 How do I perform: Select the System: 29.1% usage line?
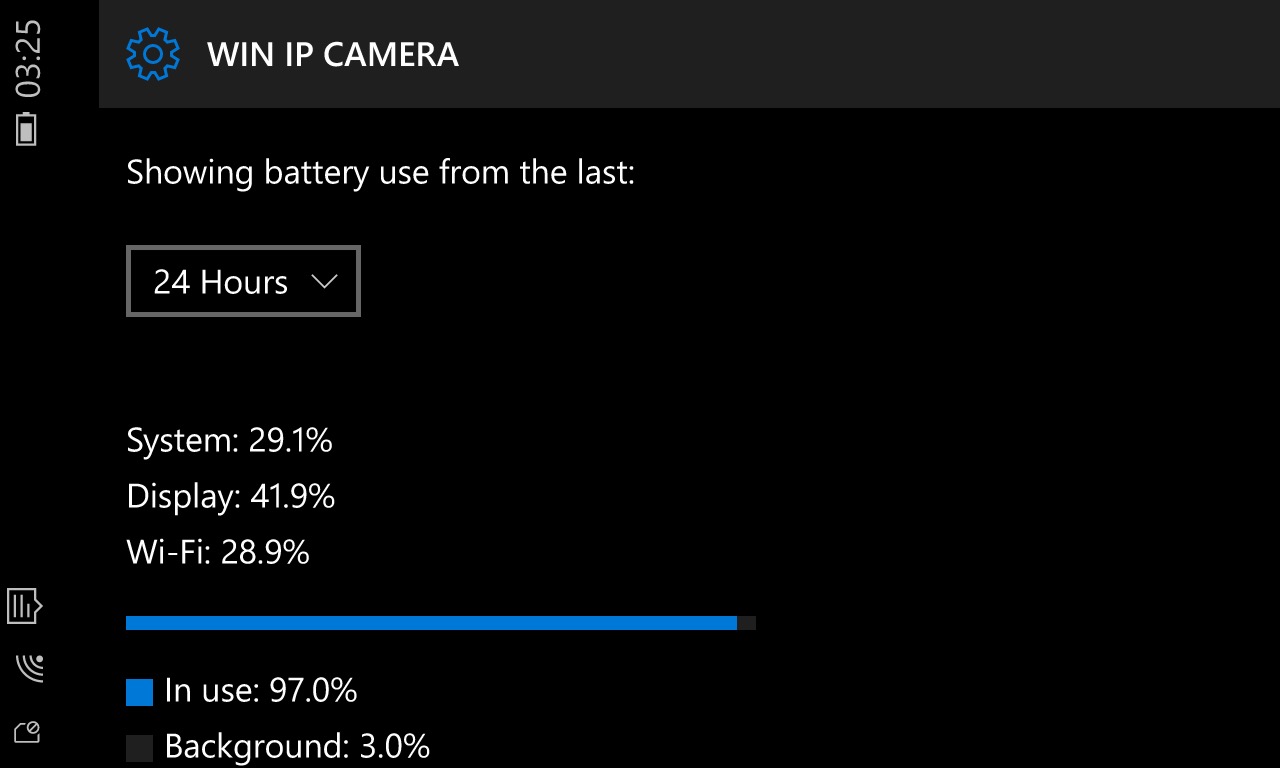[229, 440]
